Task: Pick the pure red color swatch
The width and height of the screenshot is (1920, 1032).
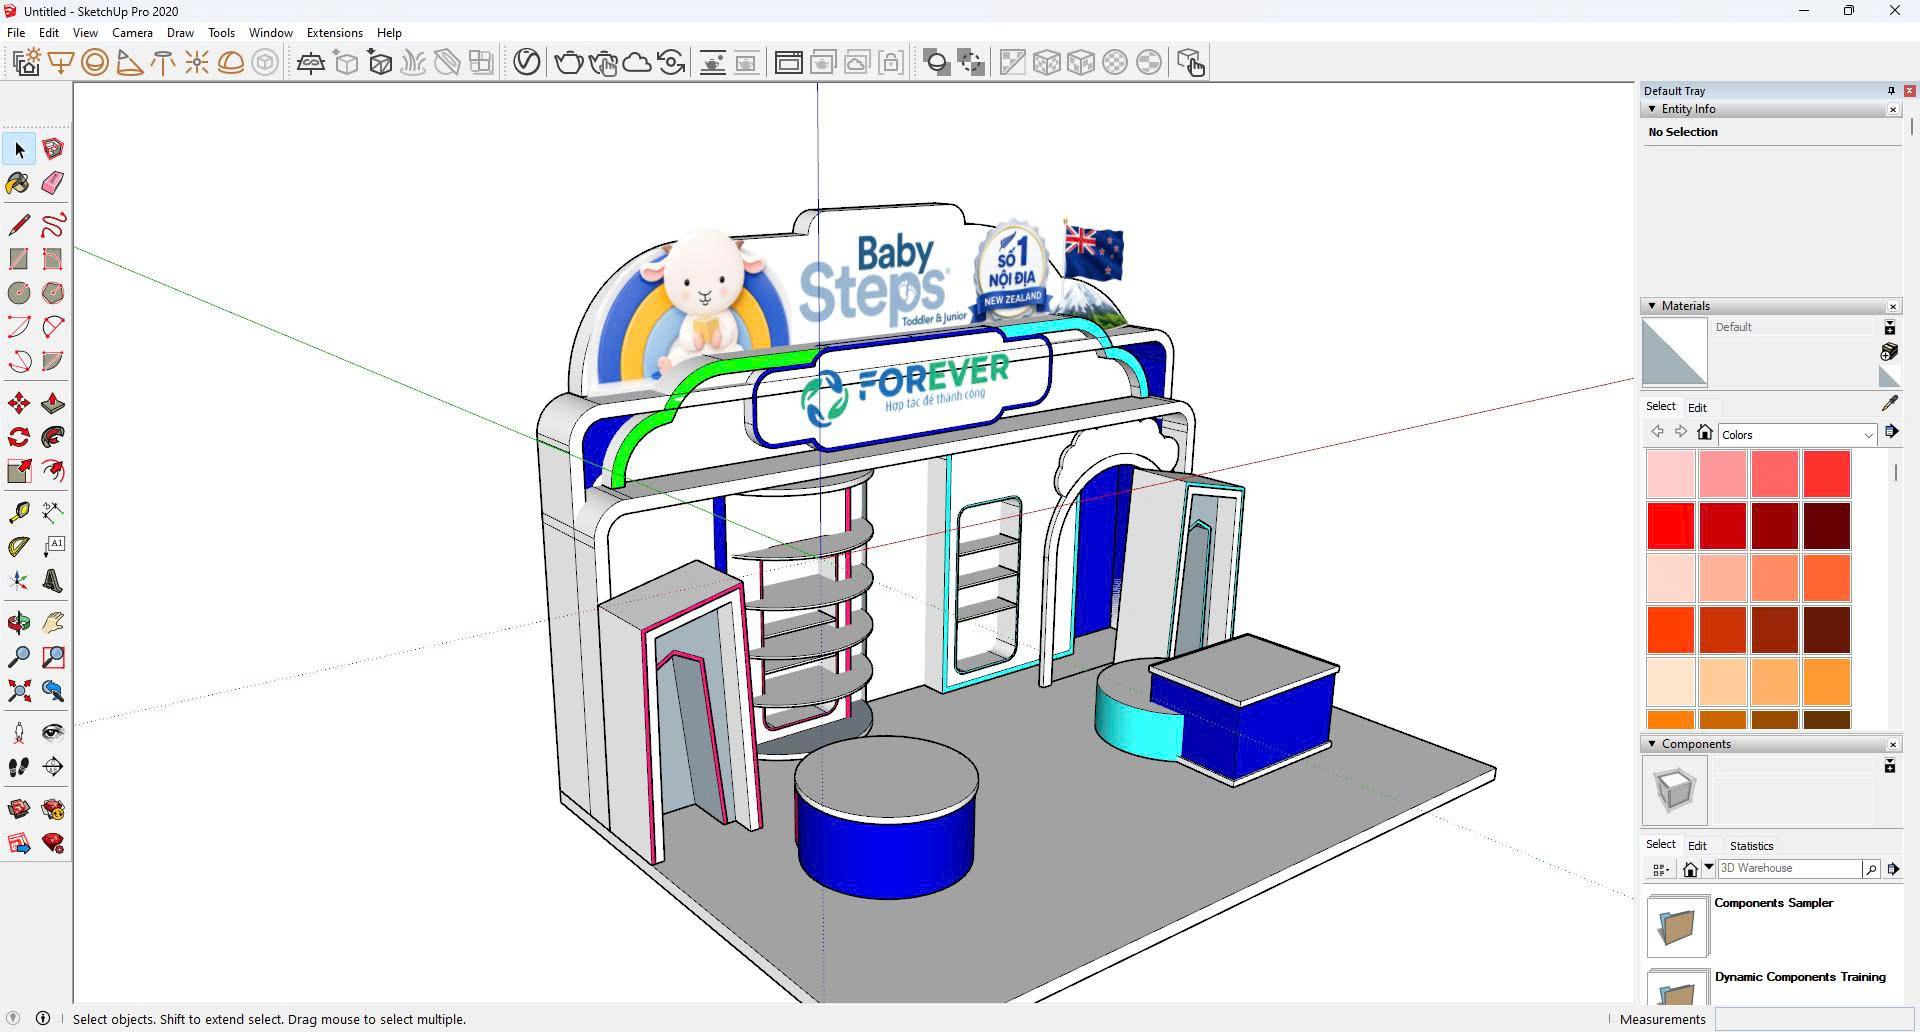Action: 1671,526
